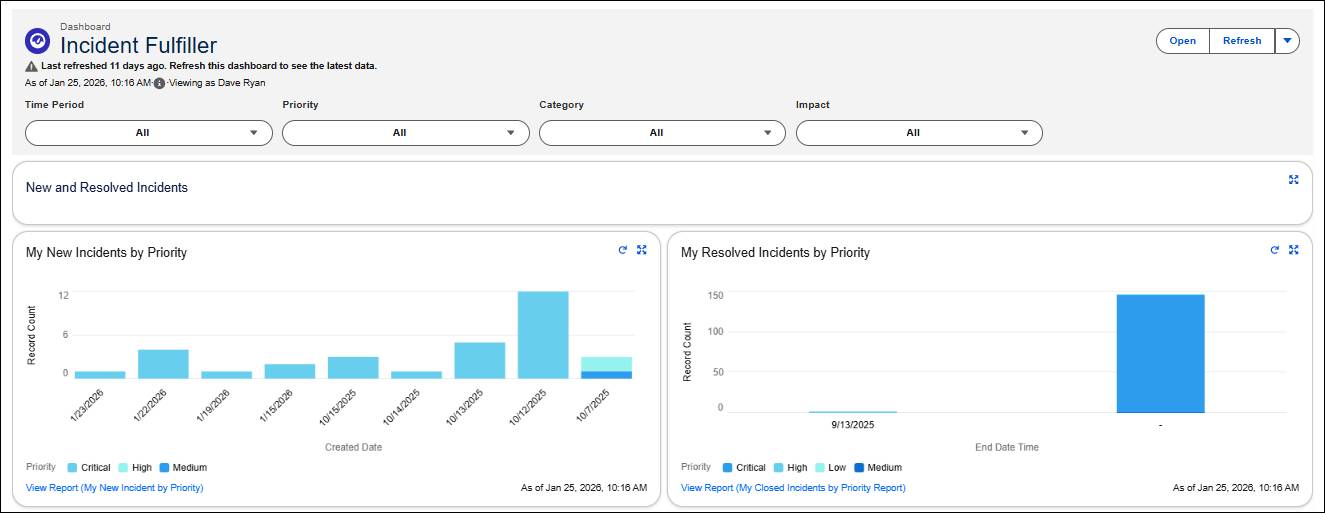The image size is (1325, 513).
Task: Click Critical legend swatch in My Resolved Incidents chart
Action: 727,467
